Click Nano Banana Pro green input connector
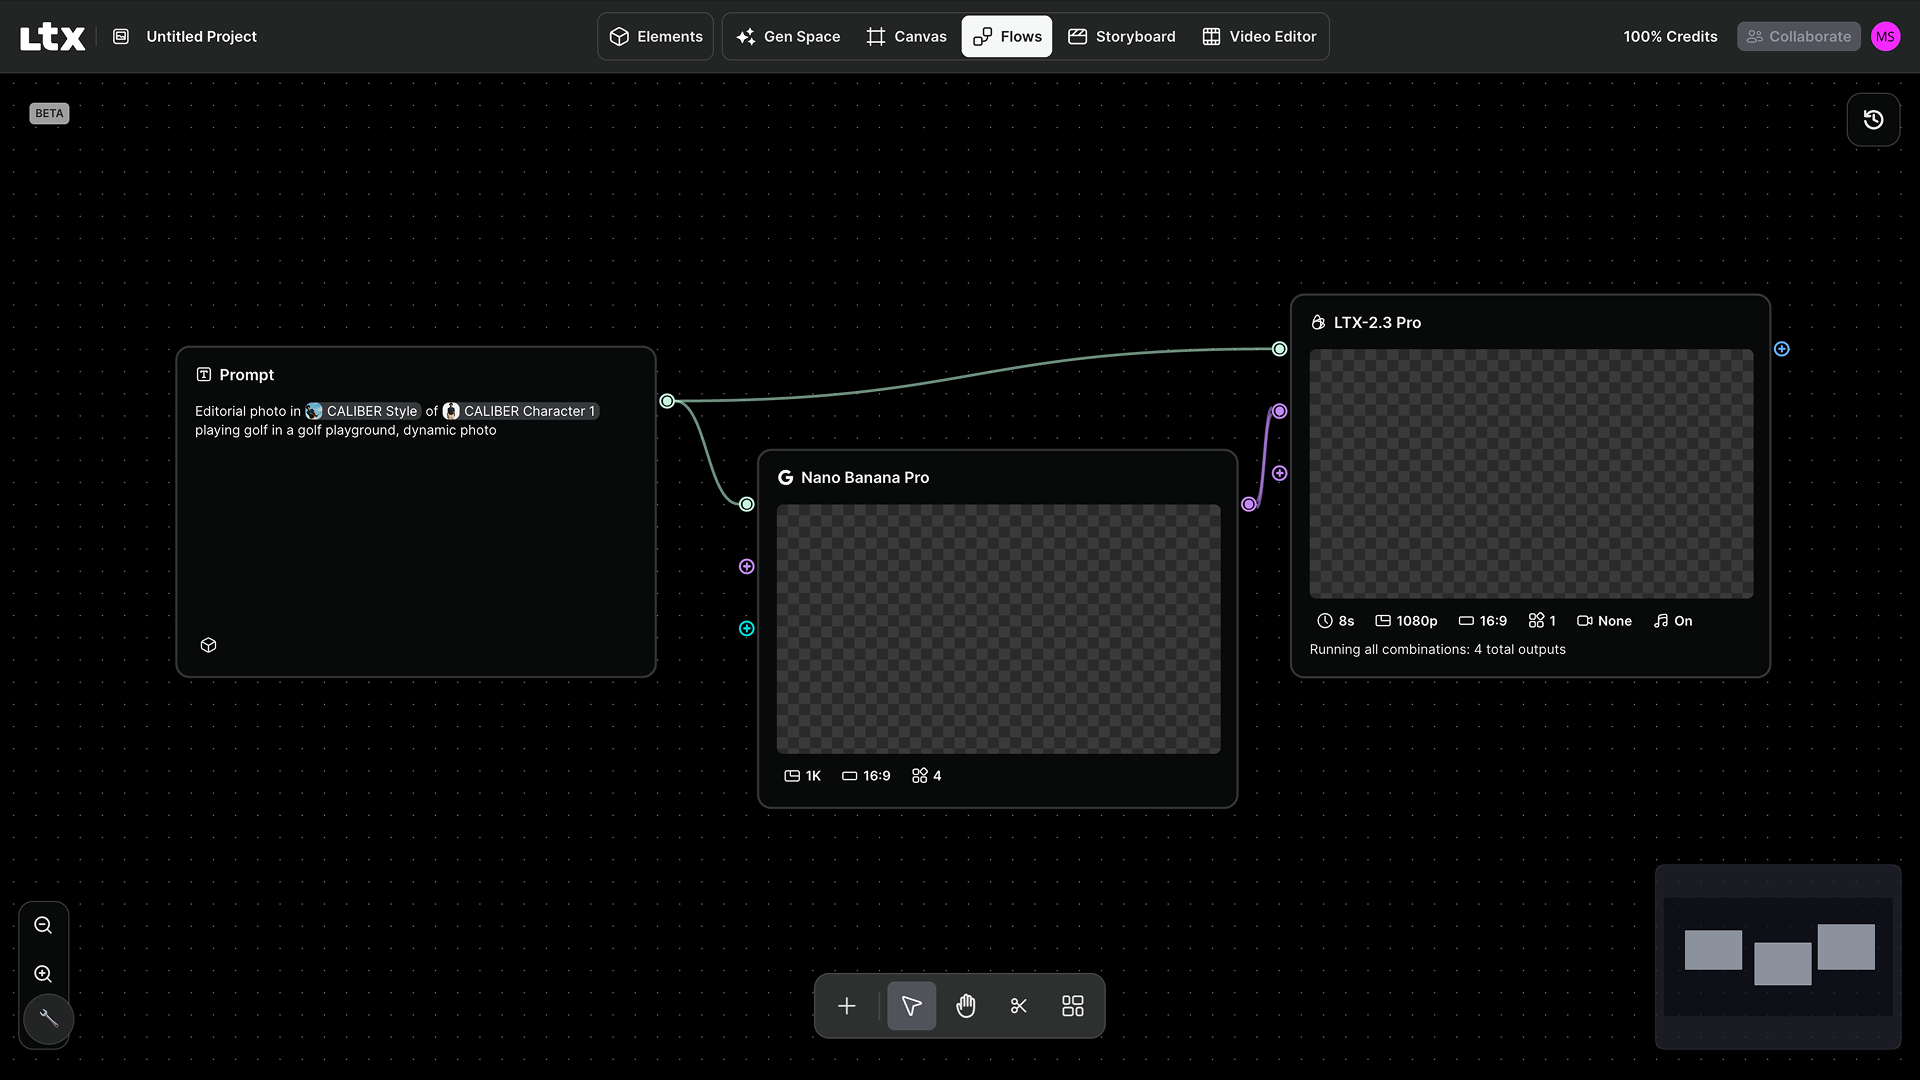Viewport: 1920px width, 1080px height. (747, 505)
